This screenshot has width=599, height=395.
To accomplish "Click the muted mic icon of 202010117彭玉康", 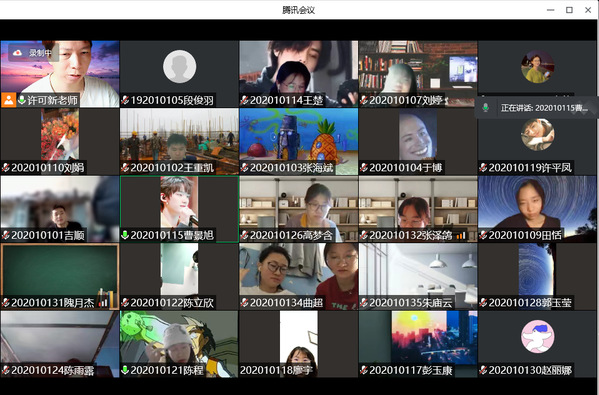I will pos(364,370).
